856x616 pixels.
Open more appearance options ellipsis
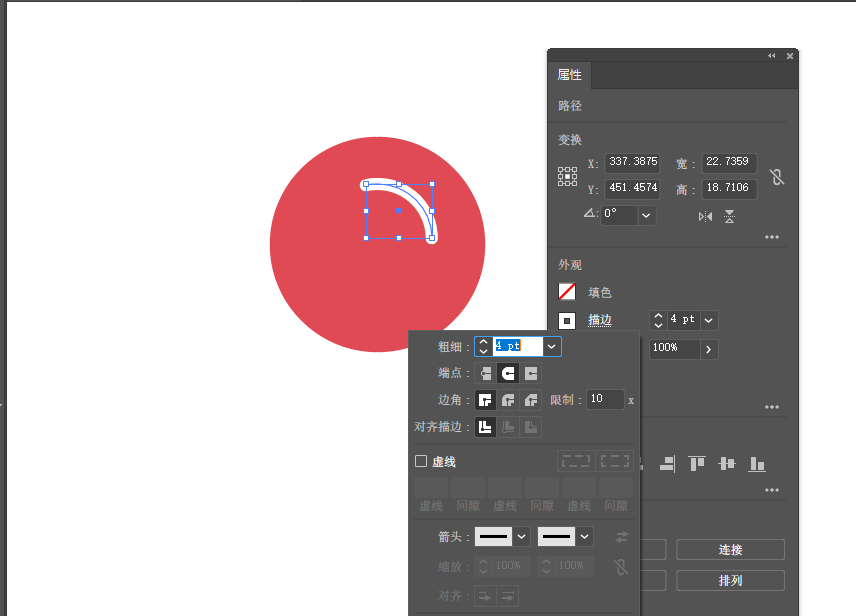pyautogui.click(x=772, y=407)
